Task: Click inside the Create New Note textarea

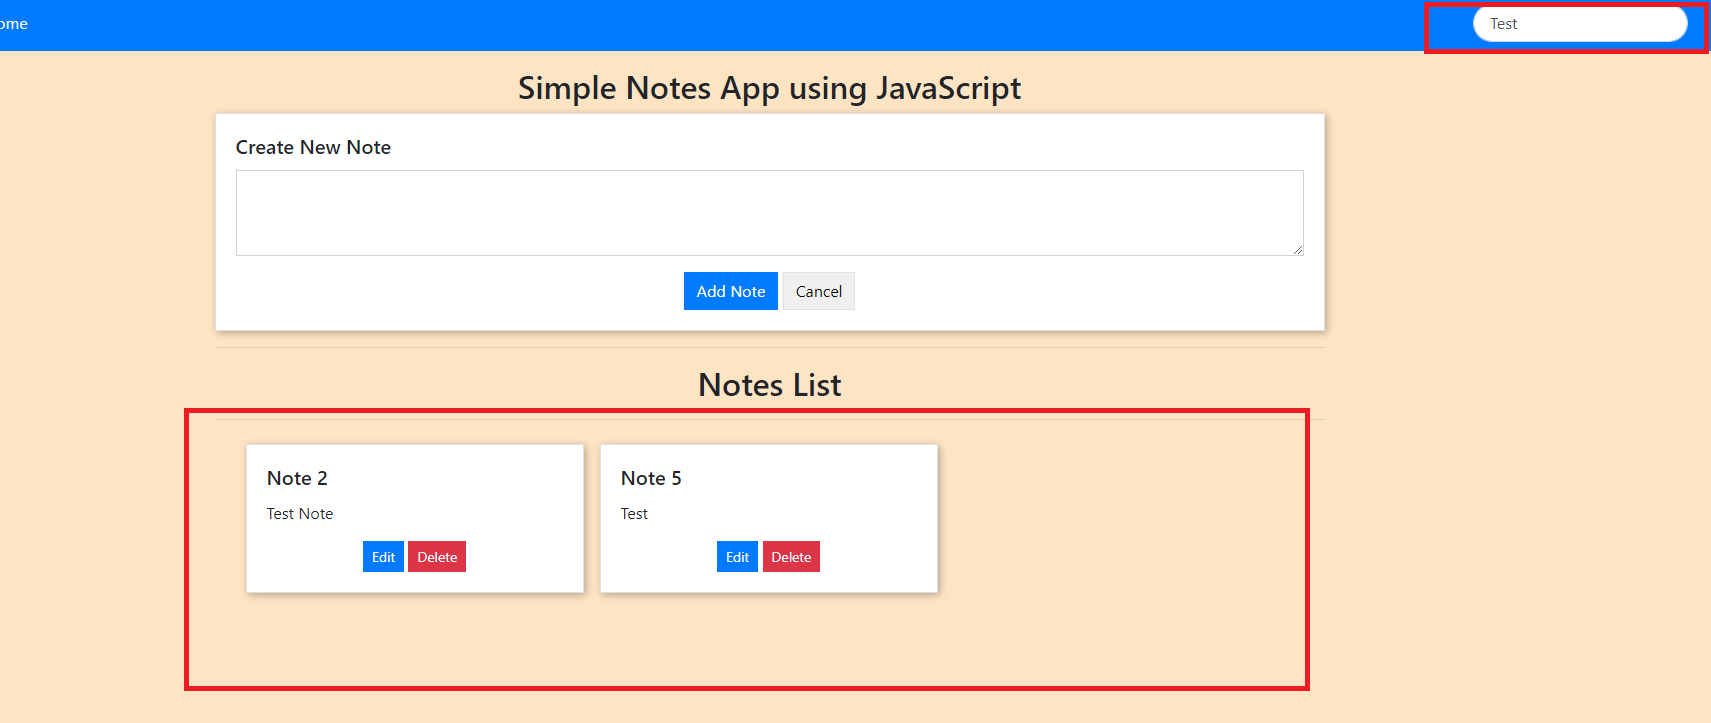Action: point(769,213)
